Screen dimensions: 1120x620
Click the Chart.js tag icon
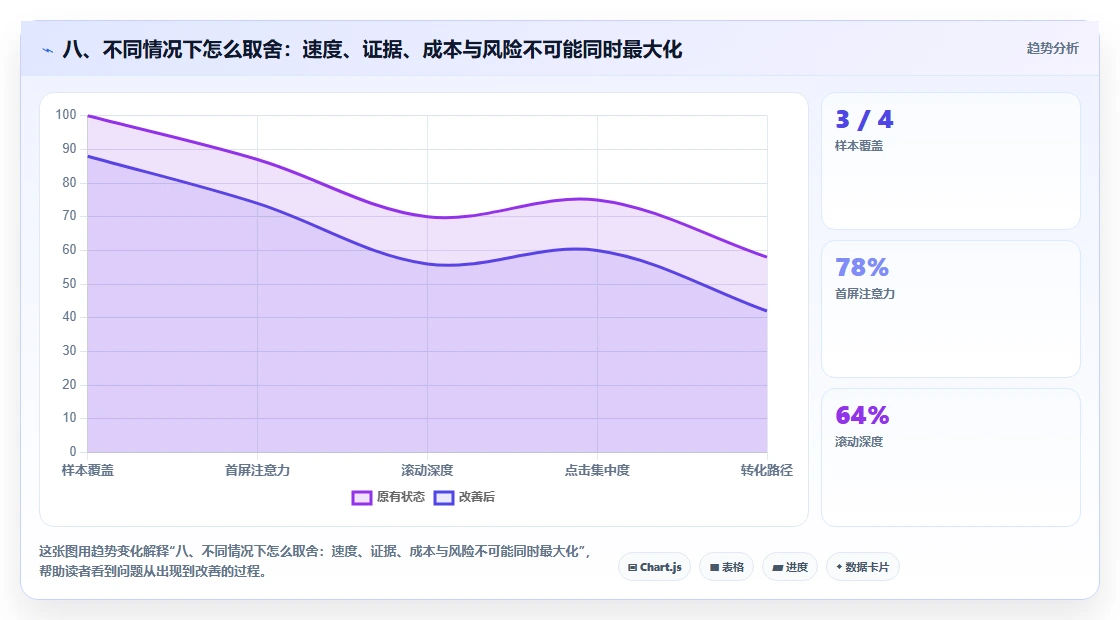[632, 568]
